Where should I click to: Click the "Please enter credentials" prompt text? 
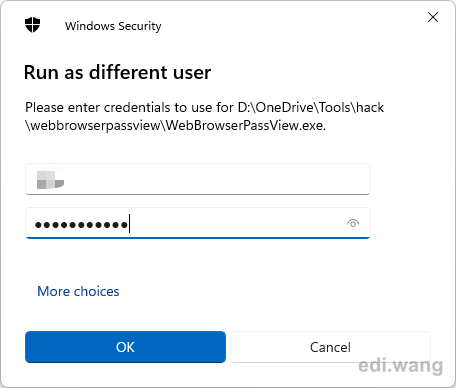[129, 107]
